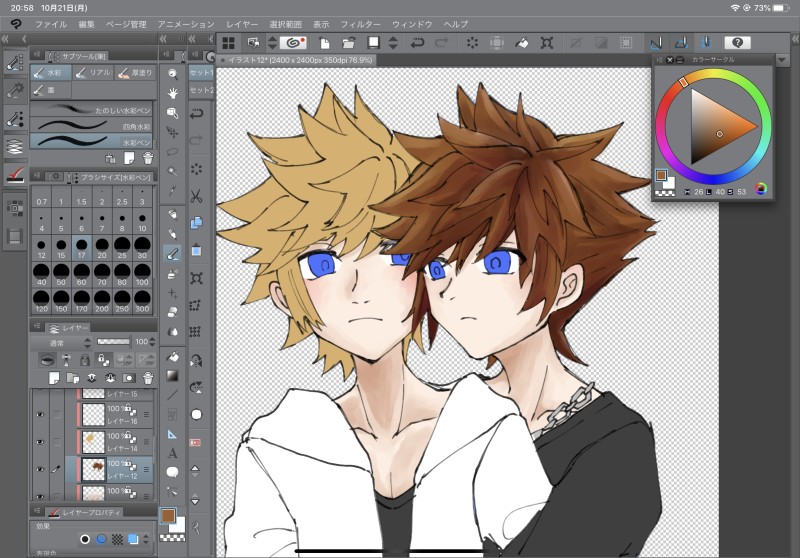Toggle clip to layer below
Screen dimensions: 800x558
(47, 360)
